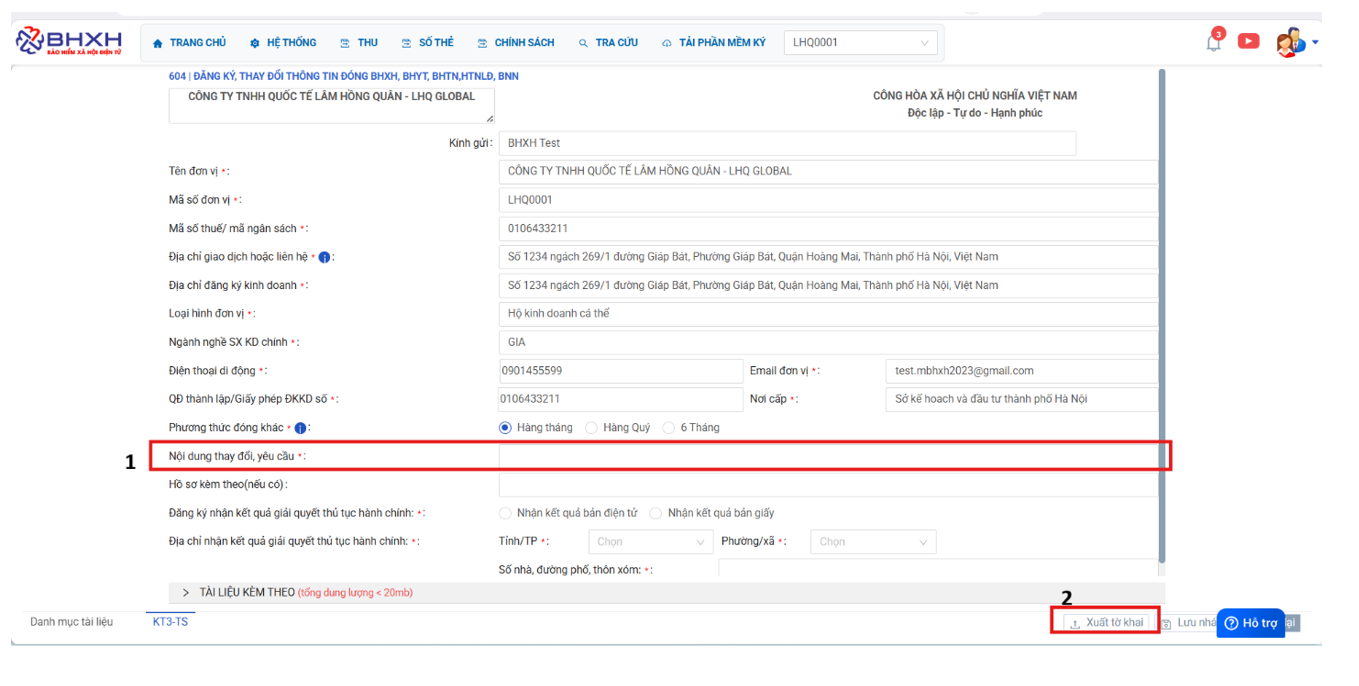Screen dimensions: 1359x686
Task: Switch to the KT3-TS tab
Action: 170,622
